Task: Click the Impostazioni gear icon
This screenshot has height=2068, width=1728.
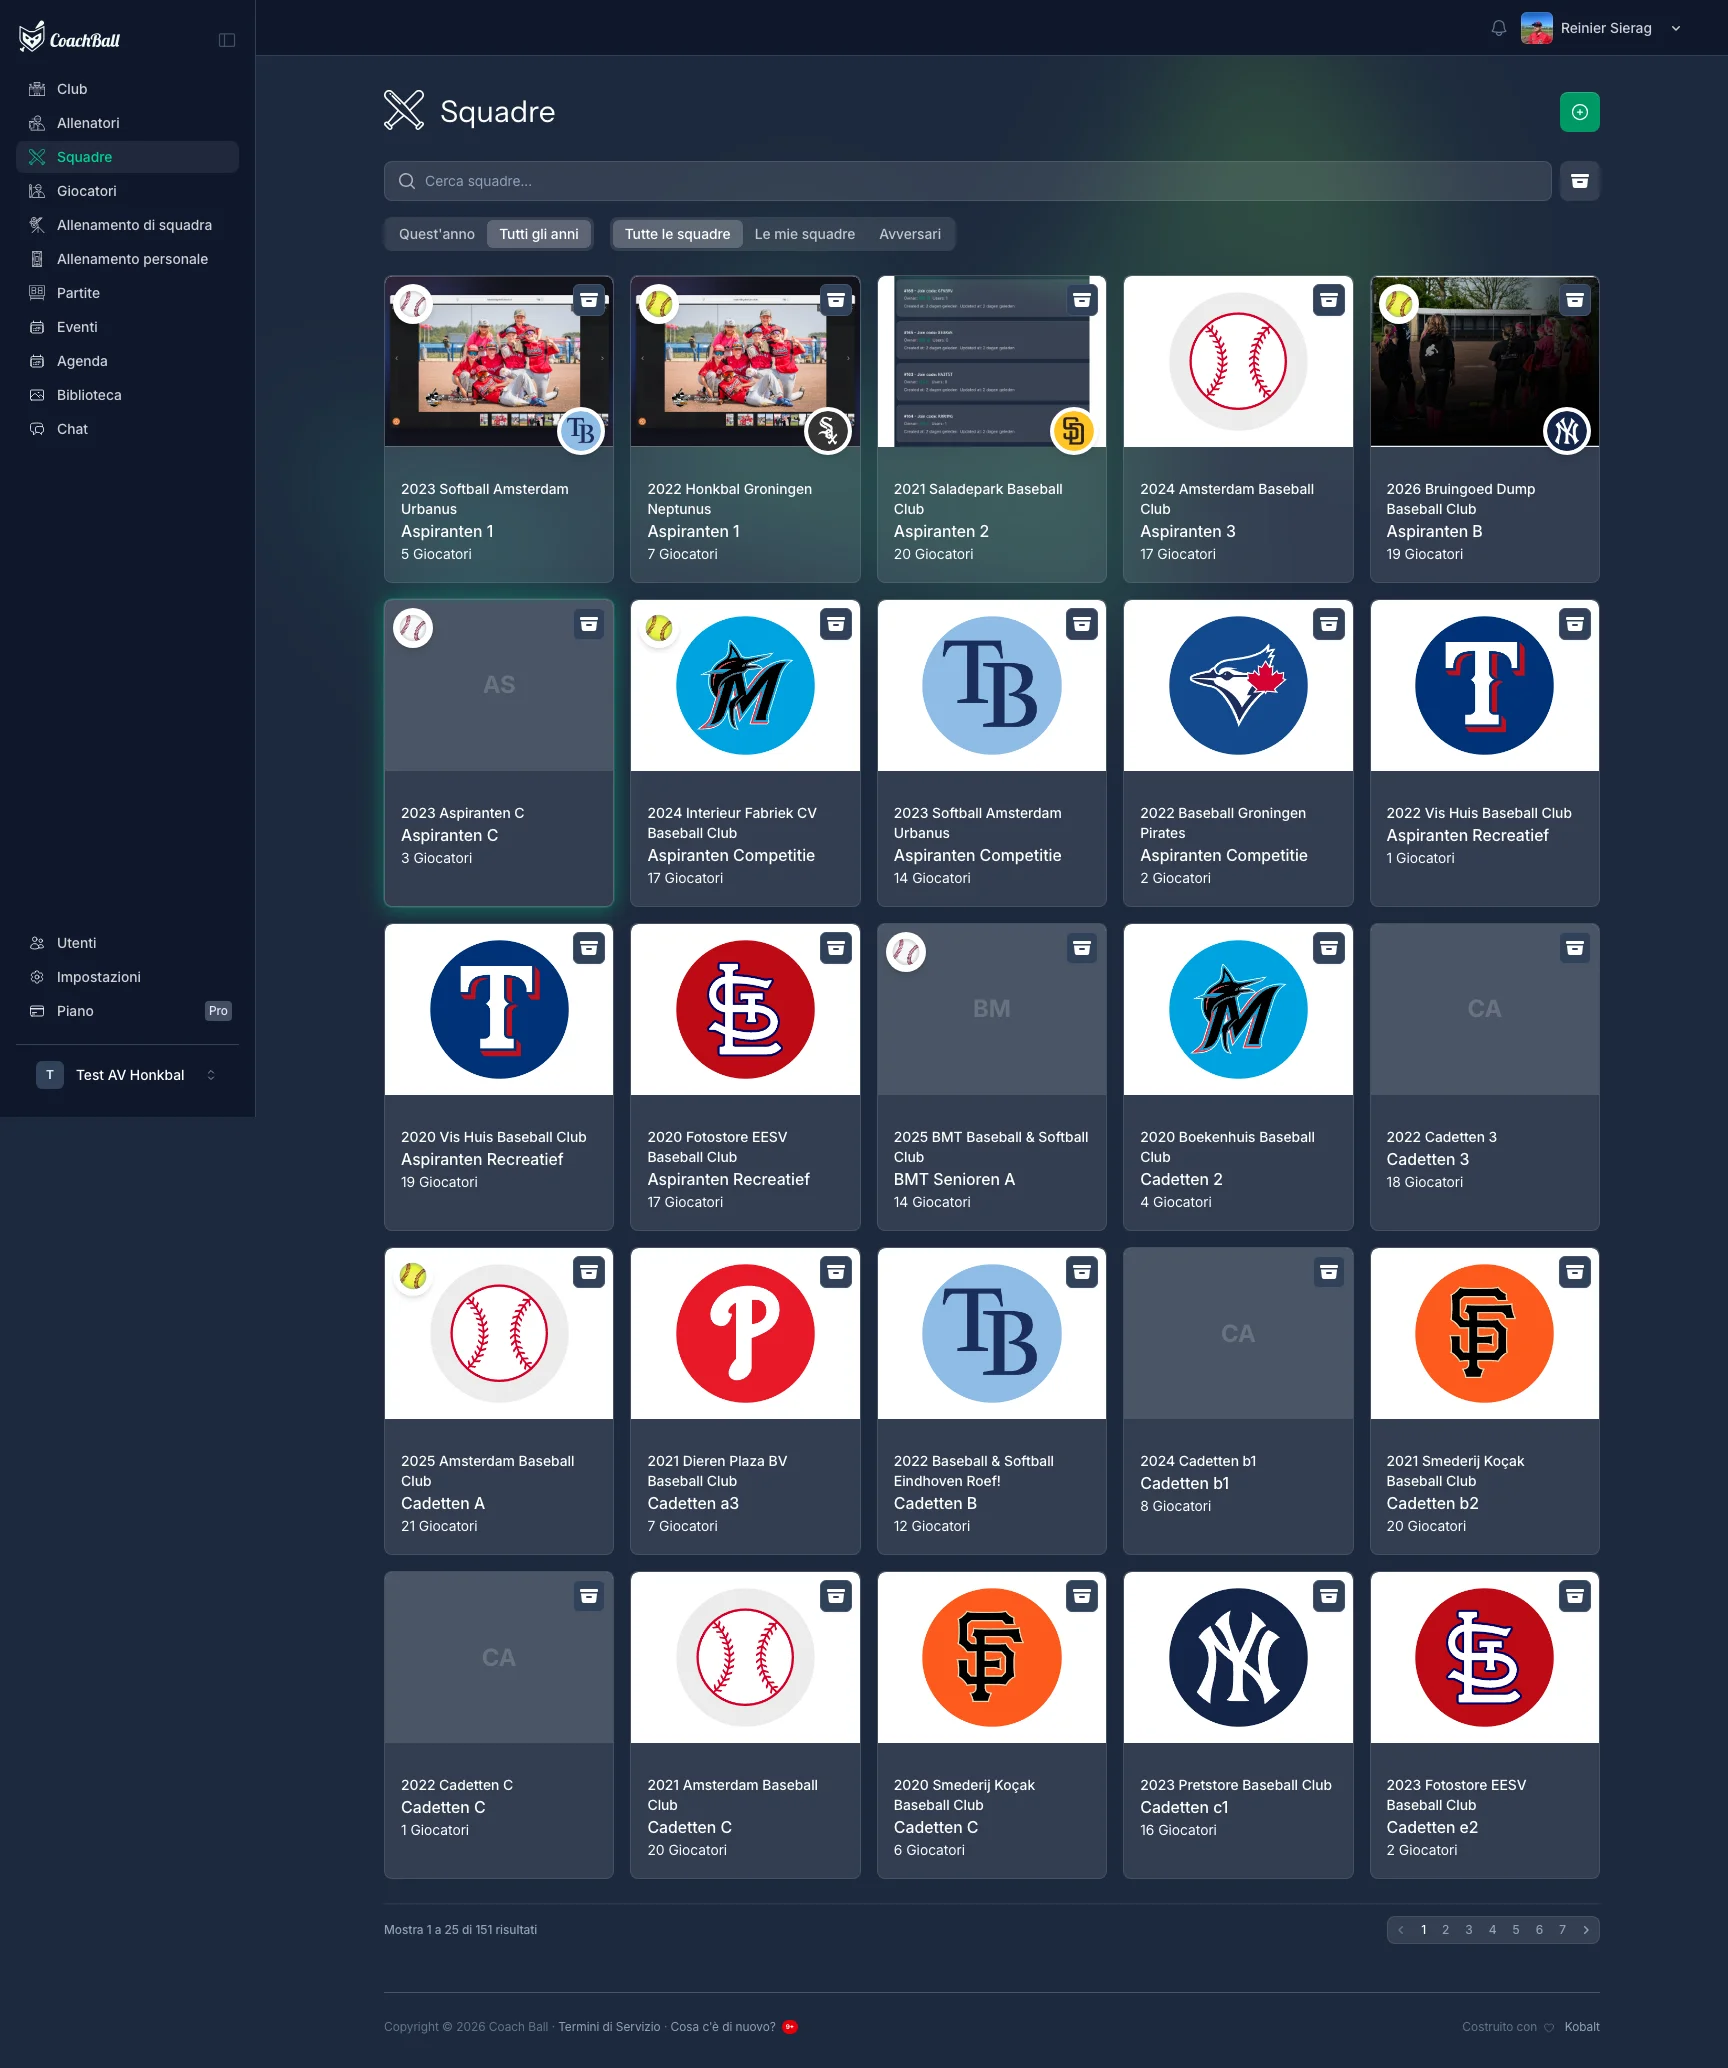Action: coord(37,977)
